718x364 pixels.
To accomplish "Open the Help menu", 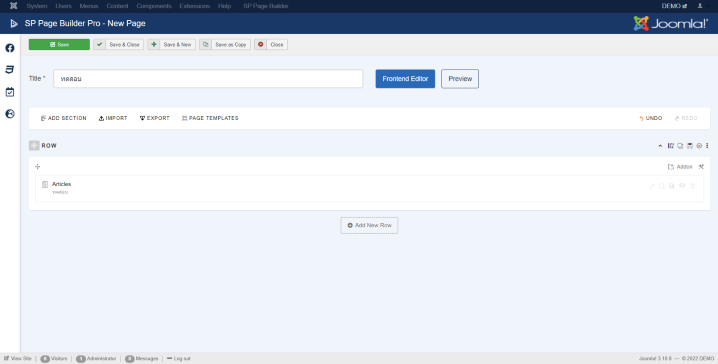I will coord(224,6).
